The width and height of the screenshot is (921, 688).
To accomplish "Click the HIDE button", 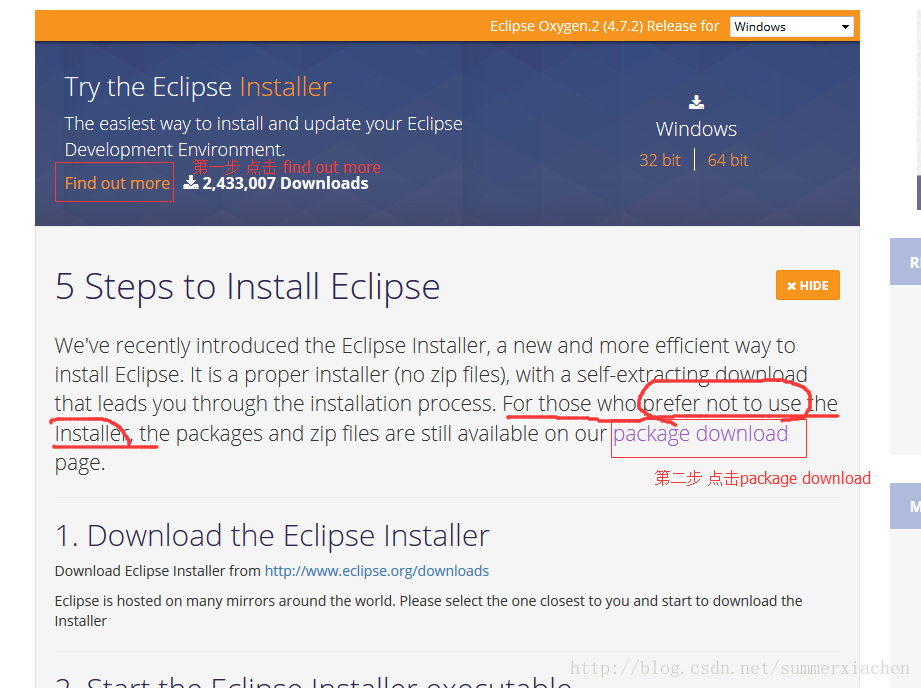I will tap(808, 285).
